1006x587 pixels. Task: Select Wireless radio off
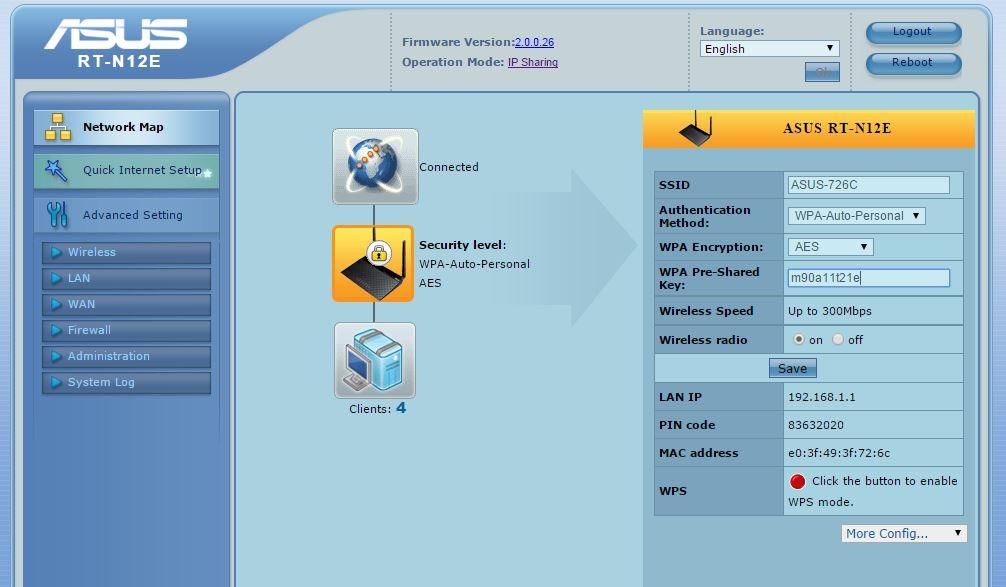[x=838, y=339]
